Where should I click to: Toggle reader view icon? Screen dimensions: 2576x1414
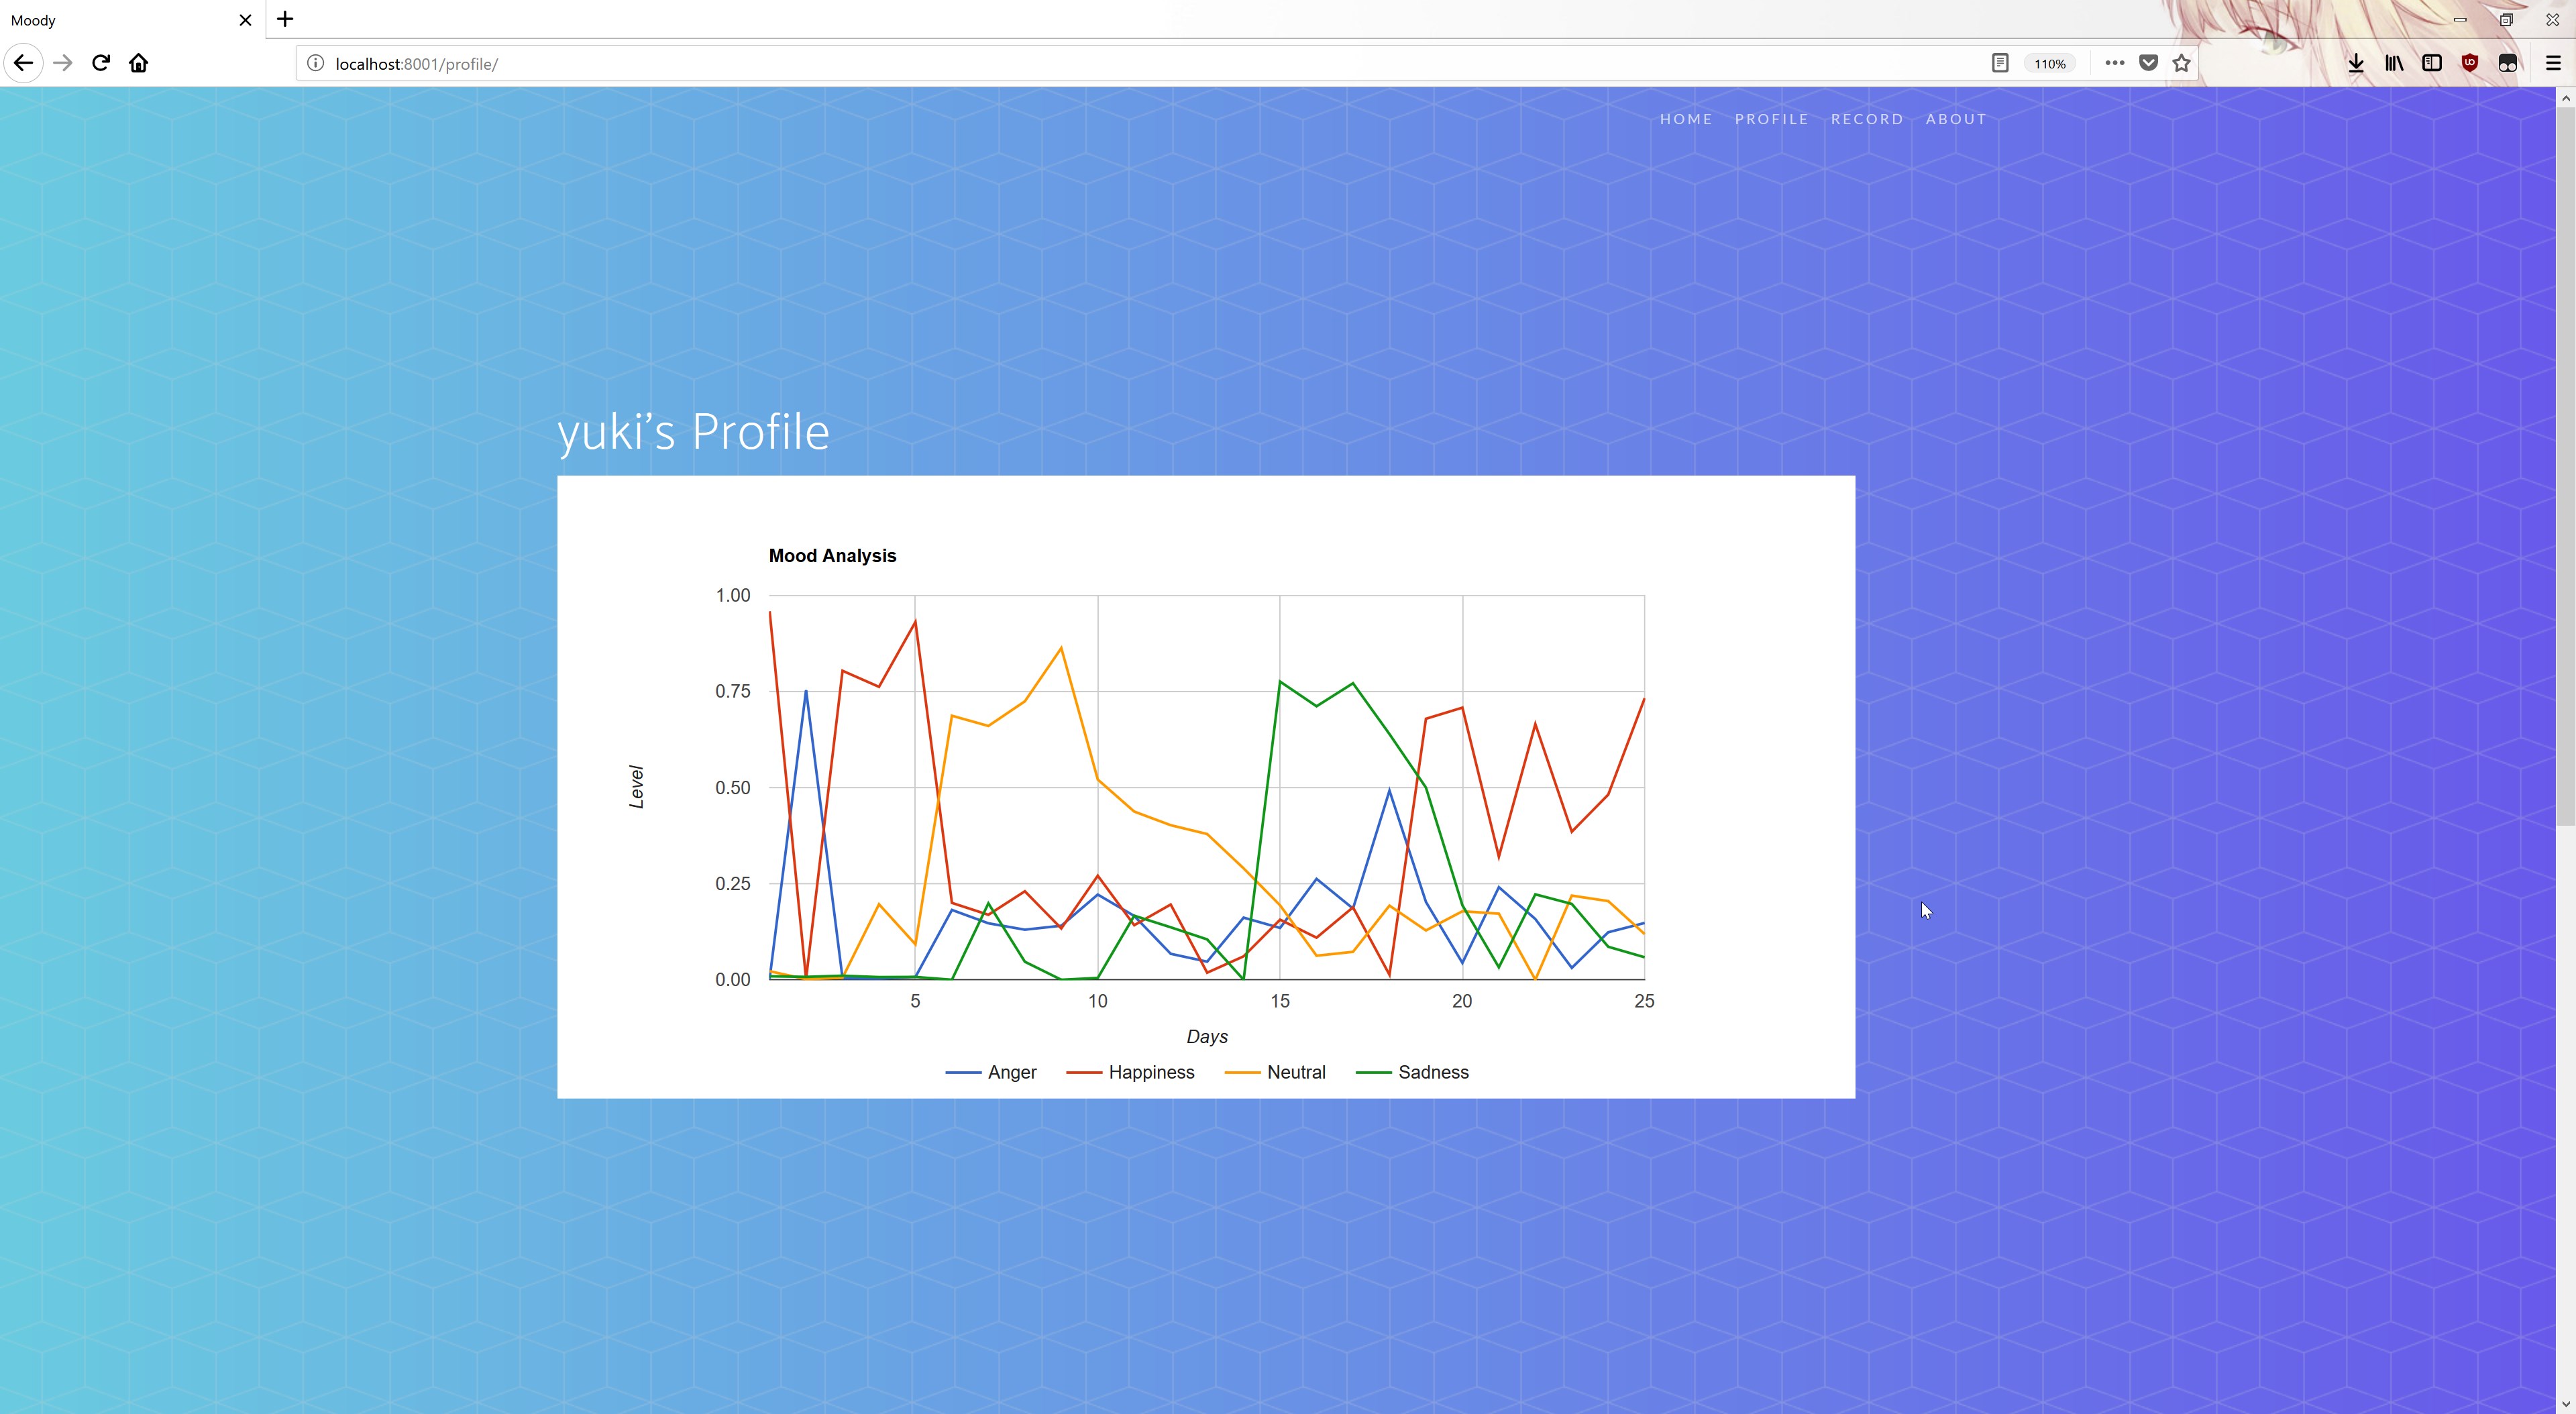tap(1999, 63)
